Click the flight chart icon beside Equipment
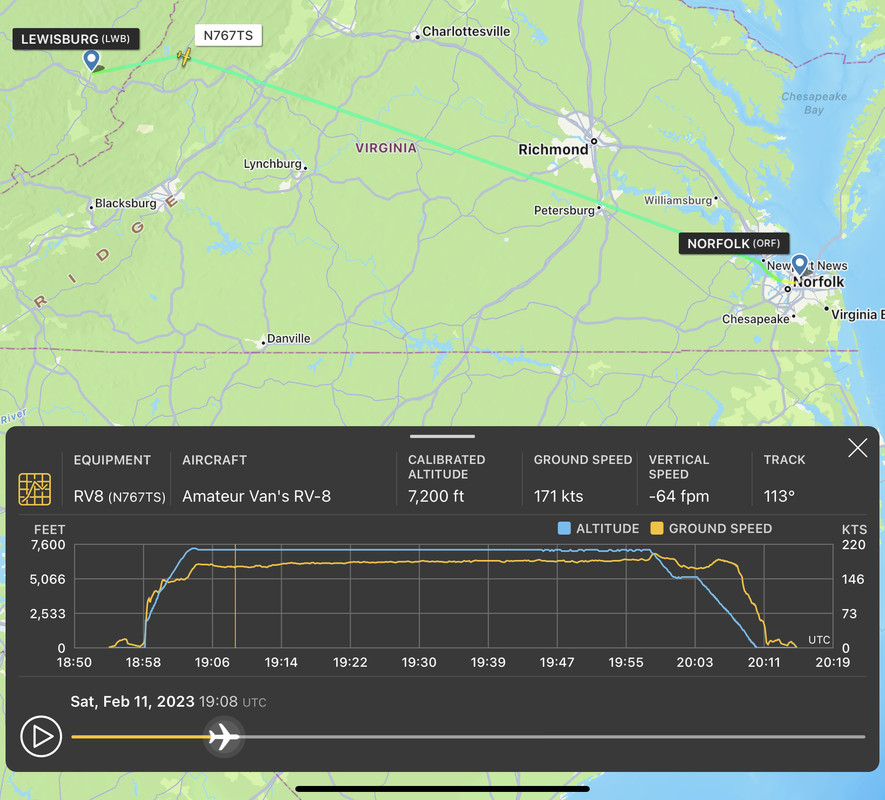The width and height of the screenshot is (885, 800). coord(34,489)
